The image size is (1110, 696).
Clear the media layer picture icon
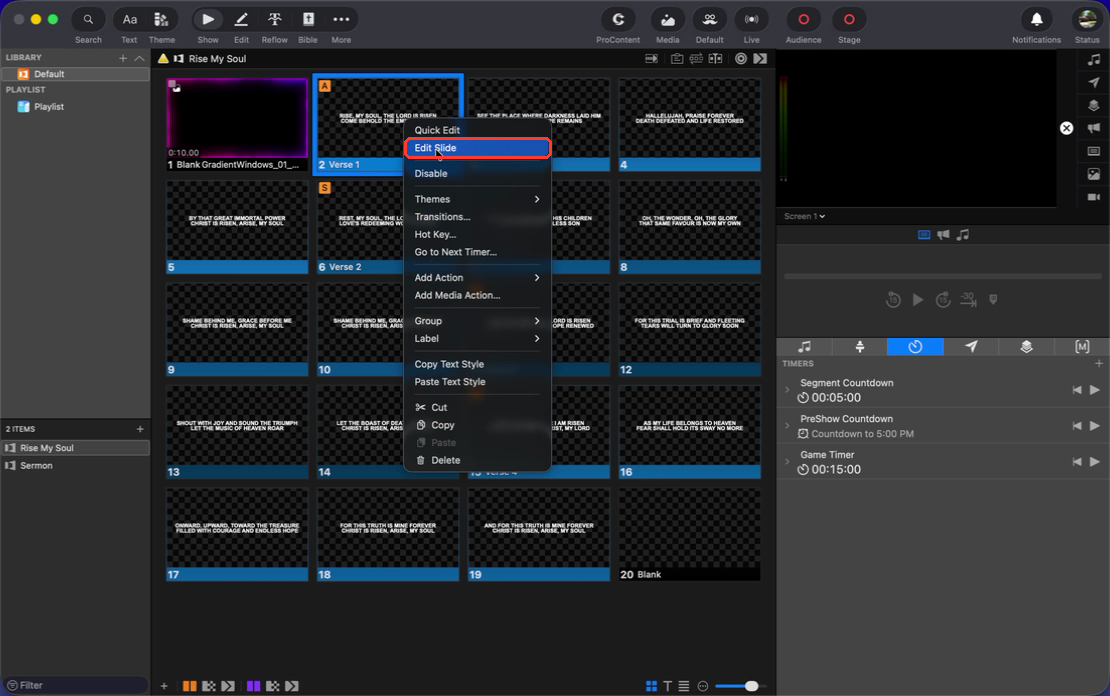click(1094, 174)
